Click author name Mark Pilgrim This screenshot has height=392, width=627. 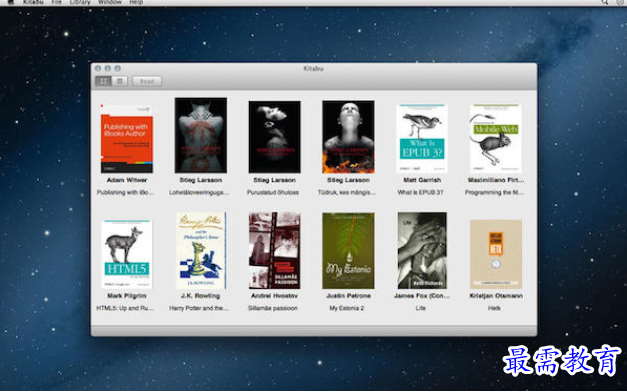pos(127,296)
